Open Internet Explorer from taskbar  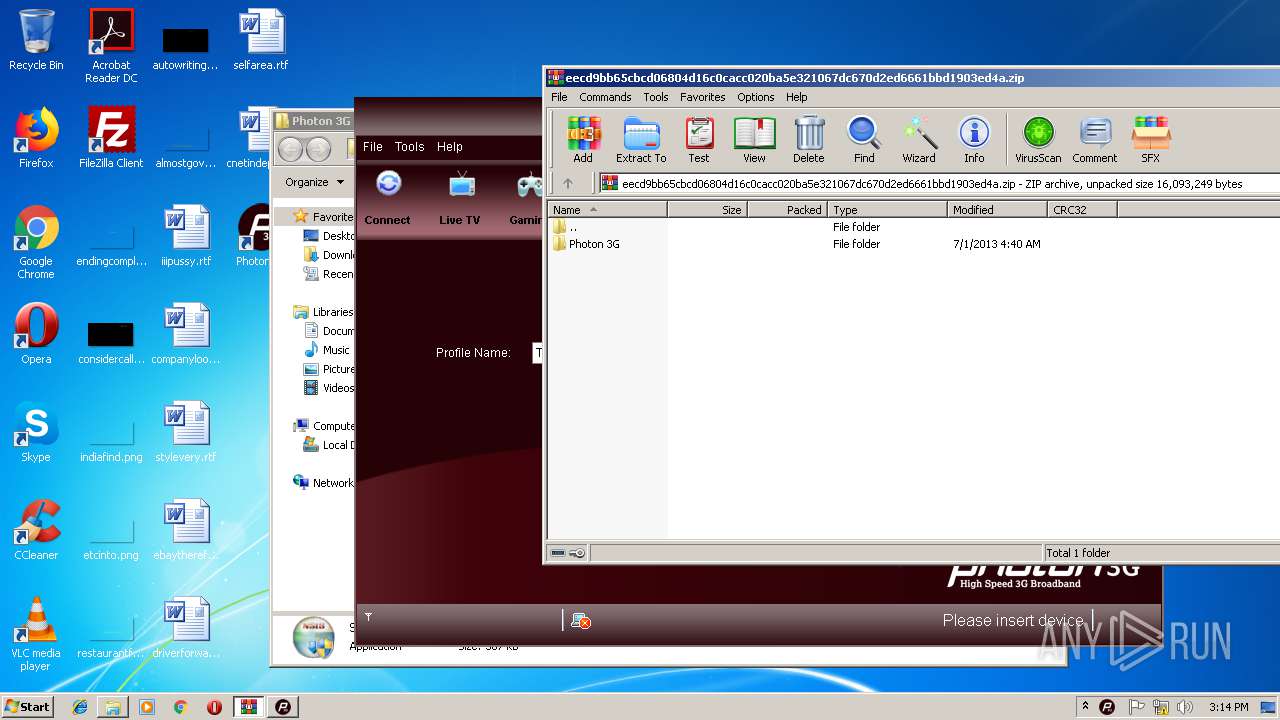point(80,707)
